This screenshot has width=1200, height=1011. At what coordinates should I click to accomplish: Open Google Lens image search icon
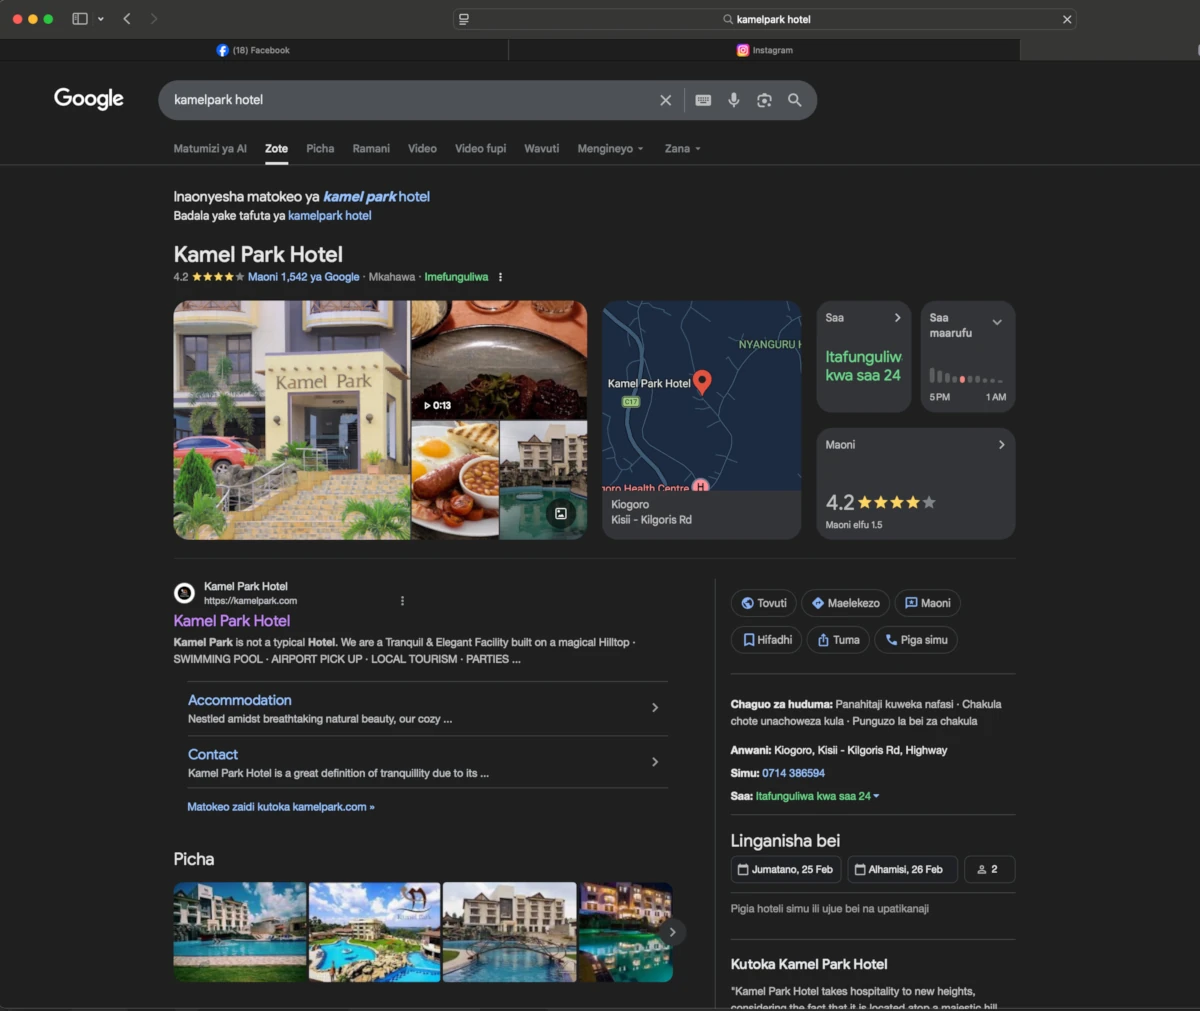[x=764, y=100]
